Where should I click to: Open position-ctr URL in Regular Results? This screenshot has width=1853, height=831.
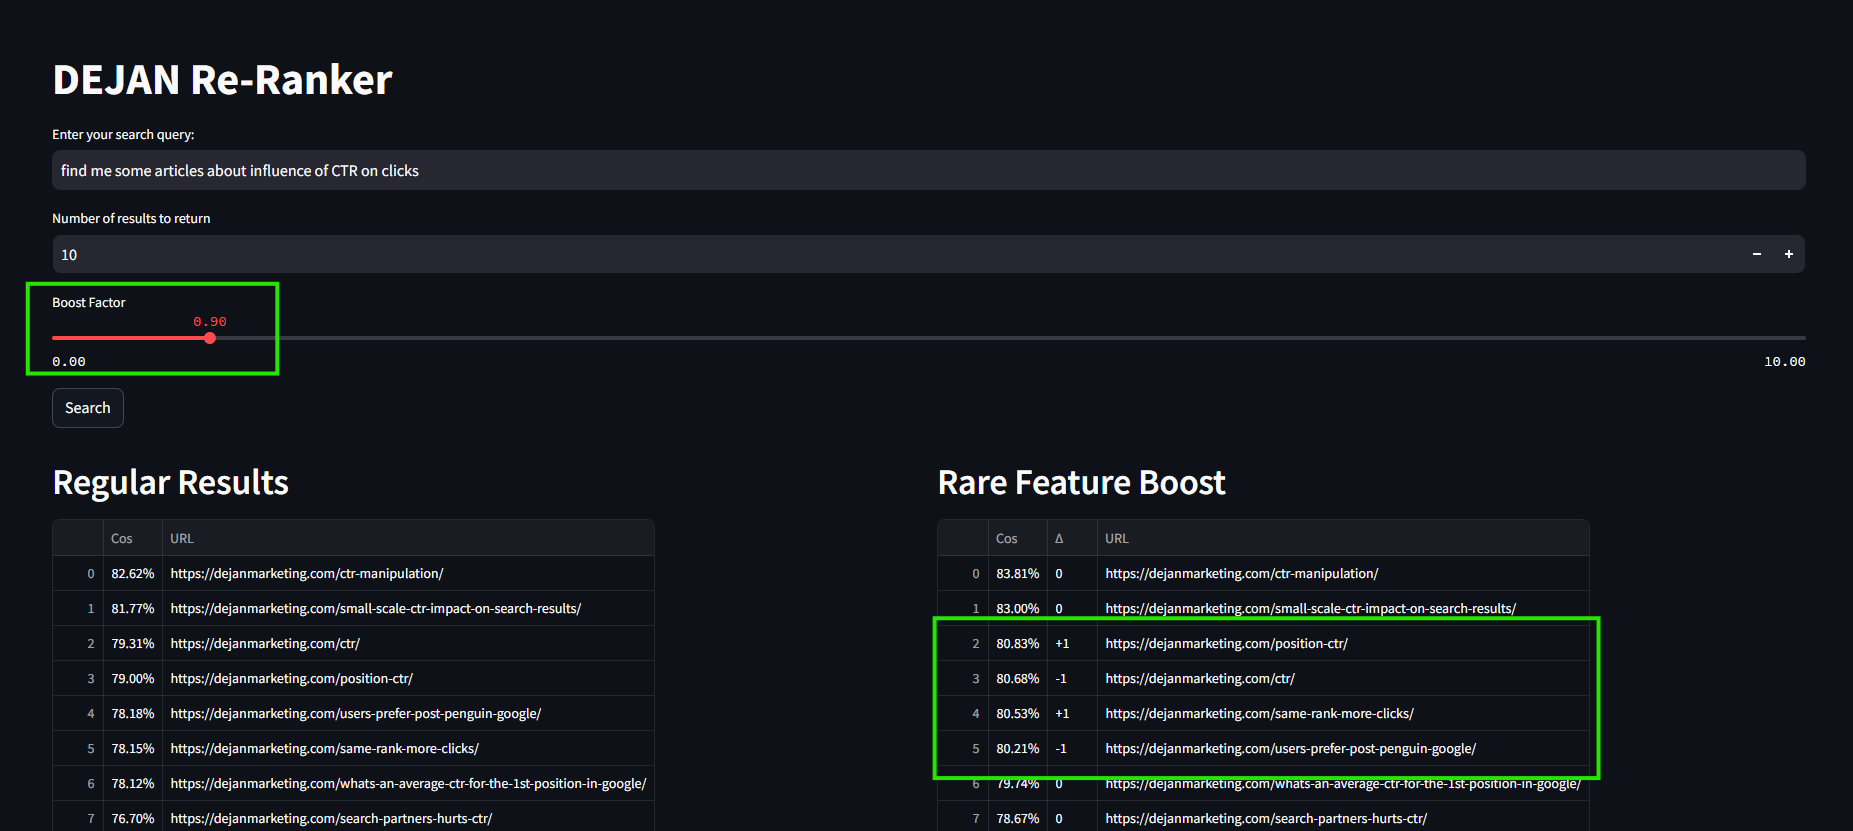292,679
